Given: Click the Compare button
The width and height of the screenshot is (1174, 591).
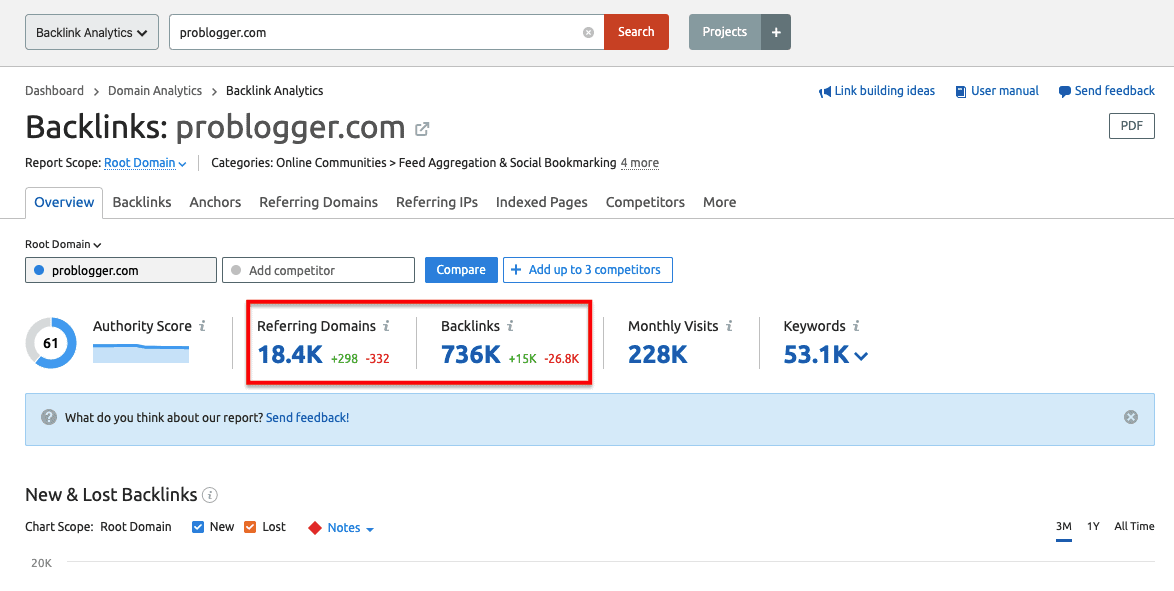Looking at the screenshot, I should pos(461,270).
